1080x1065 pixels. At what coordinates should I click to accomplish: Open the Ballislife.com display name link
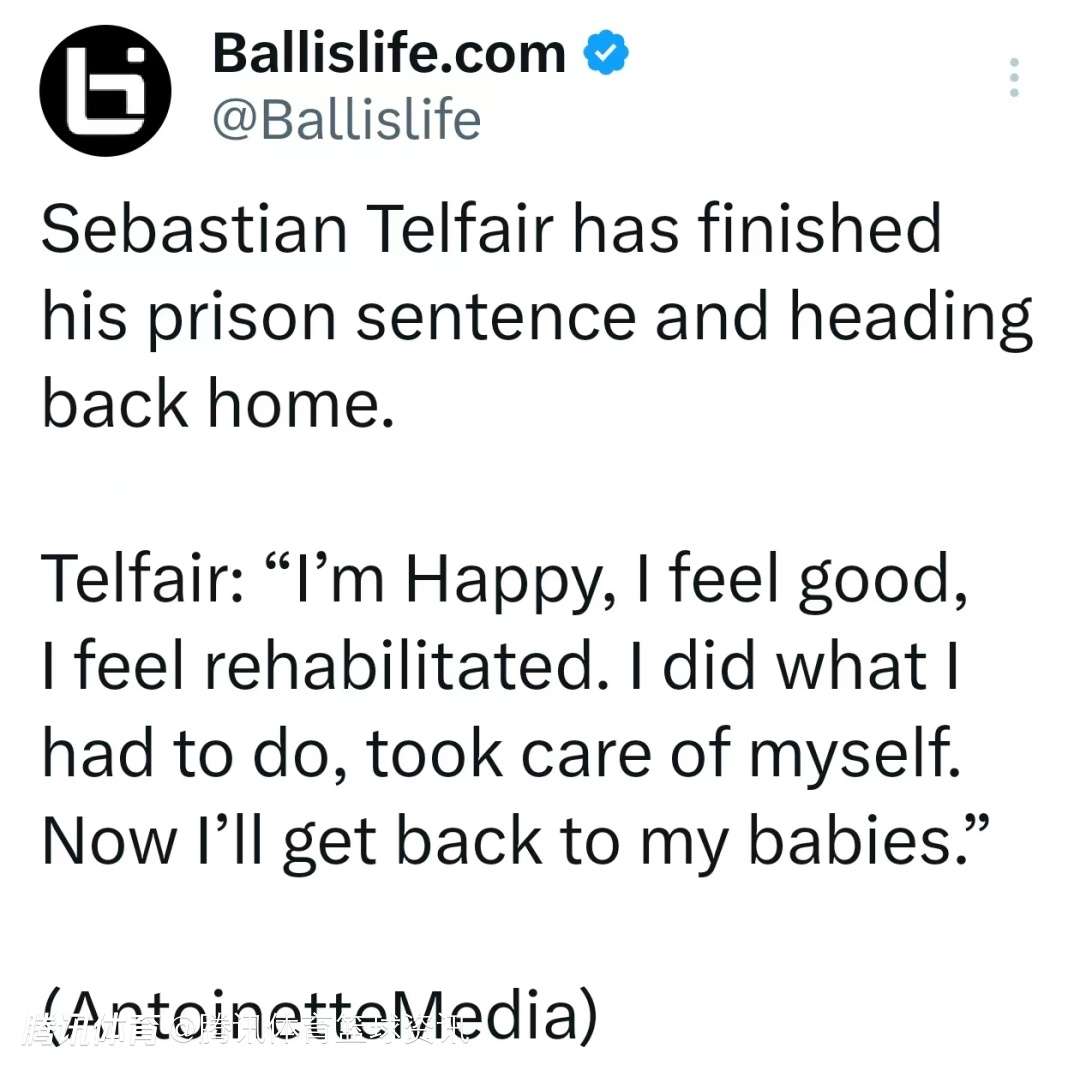(389, 54)
